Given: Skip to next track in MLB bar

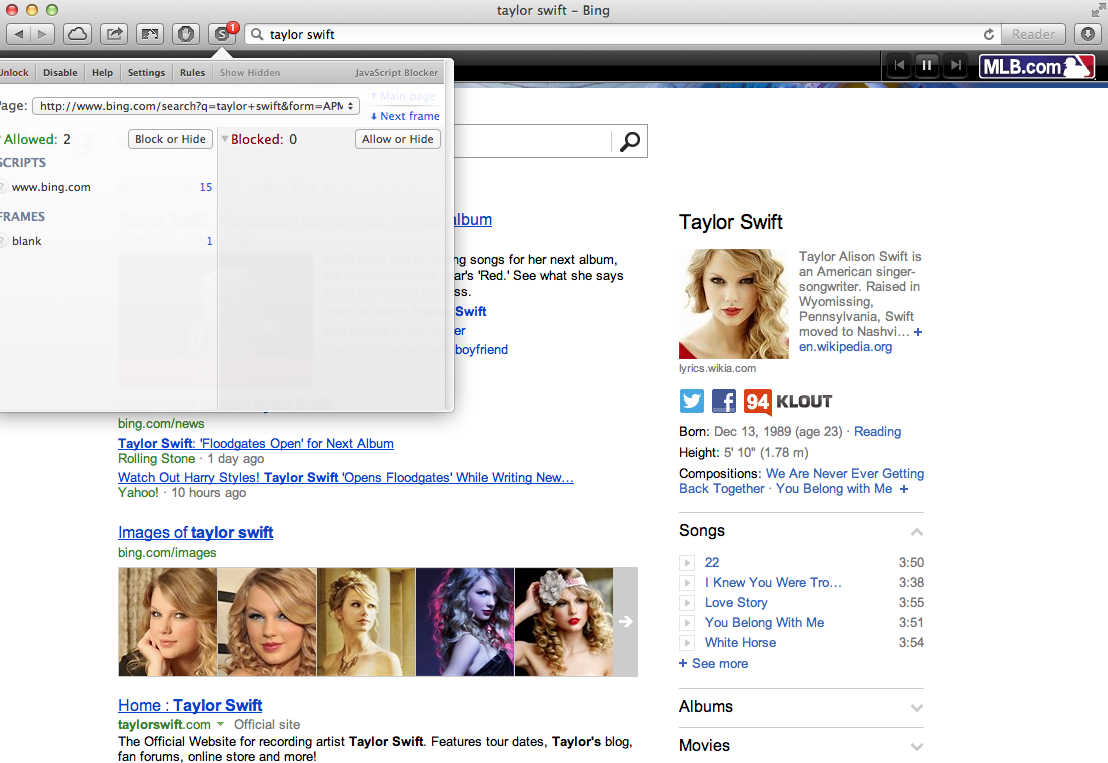Looking at the screenshot, I should pos(955,66).
